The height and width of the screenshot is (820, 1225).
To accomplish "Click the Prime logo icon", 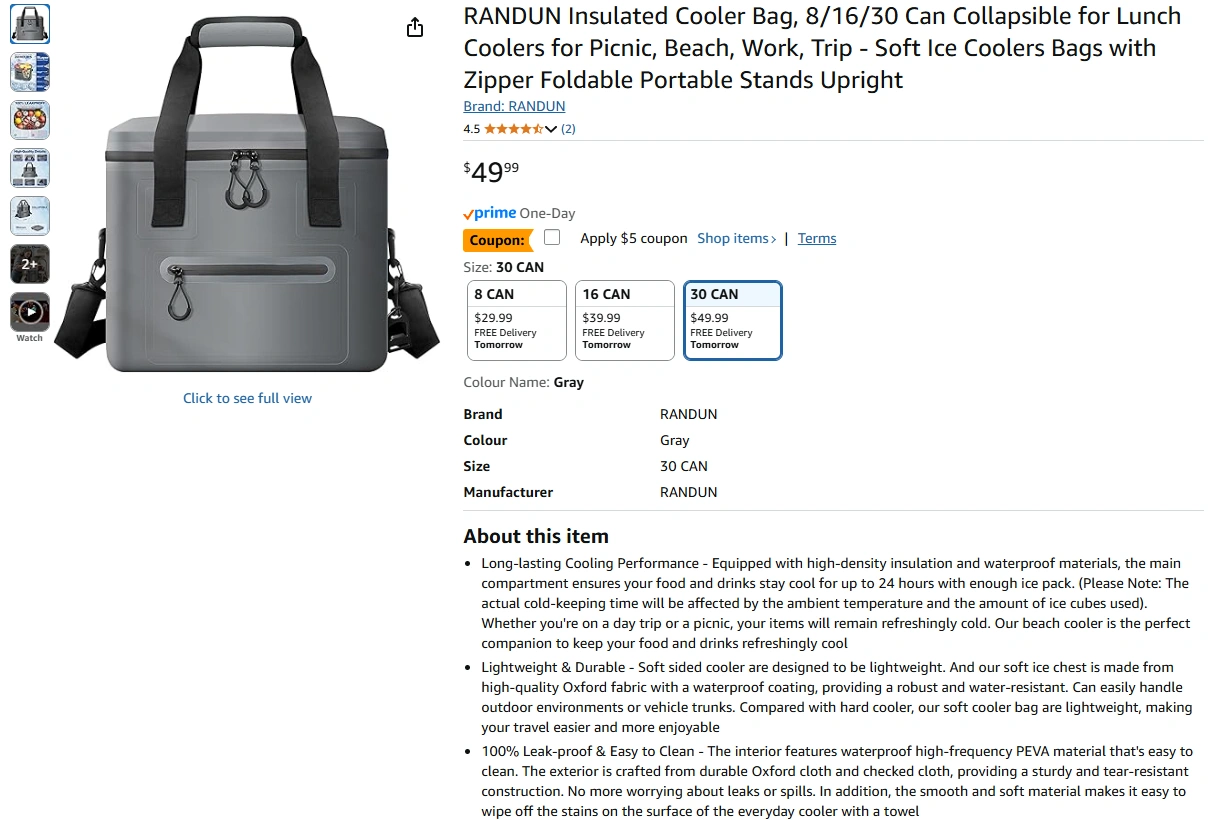I will click(x=490, y=213).
